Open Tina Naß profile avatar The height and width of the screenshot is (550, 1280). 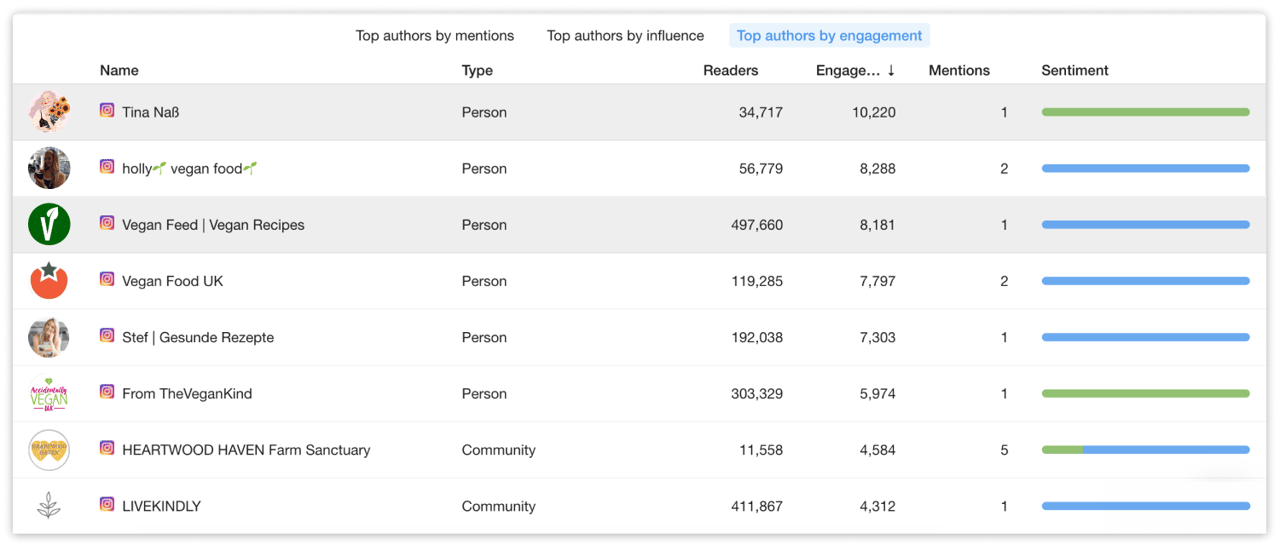[49, 112]
